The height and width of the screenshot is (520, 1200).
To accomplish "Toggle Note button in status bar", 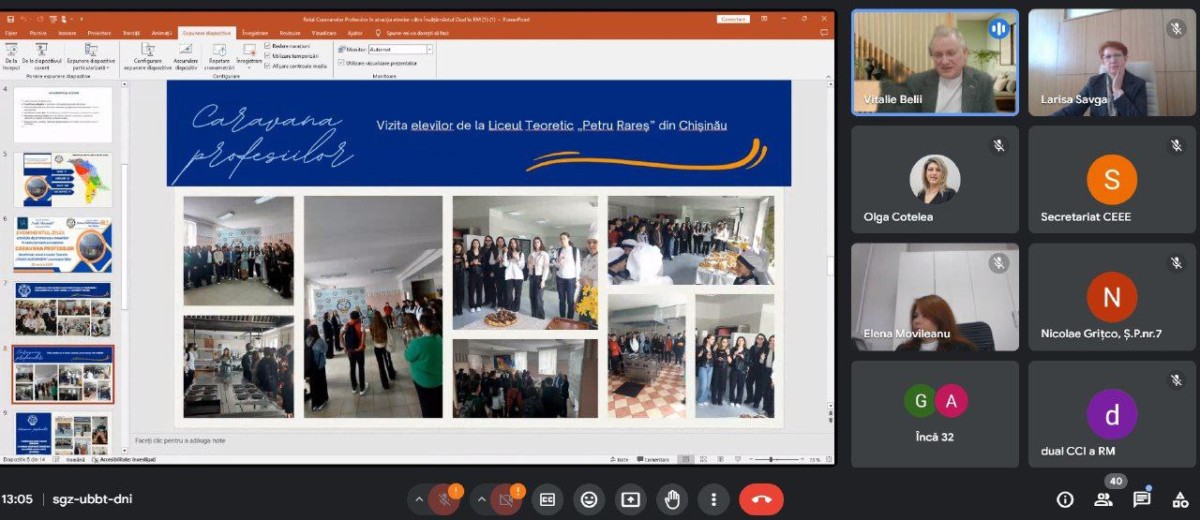I will 620,459.
